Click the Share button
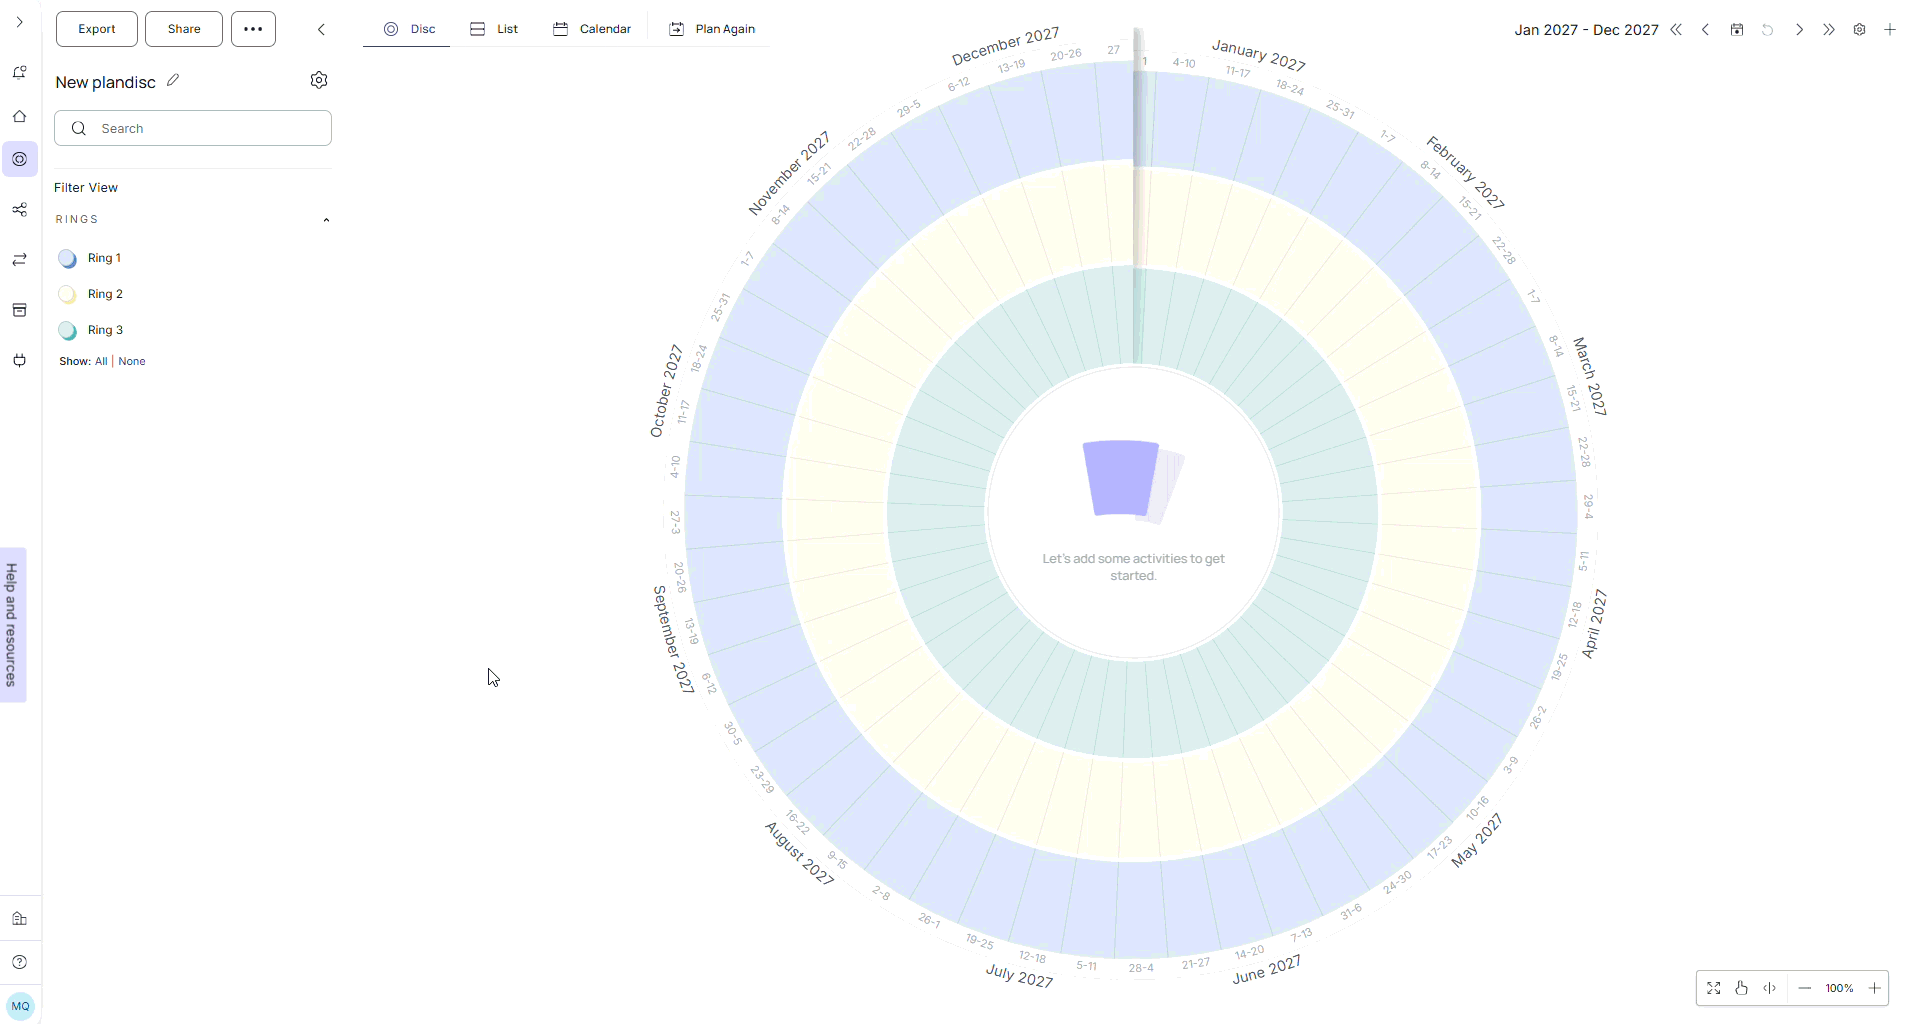The image size is (1906, 1024). click(x=184, y=29)
